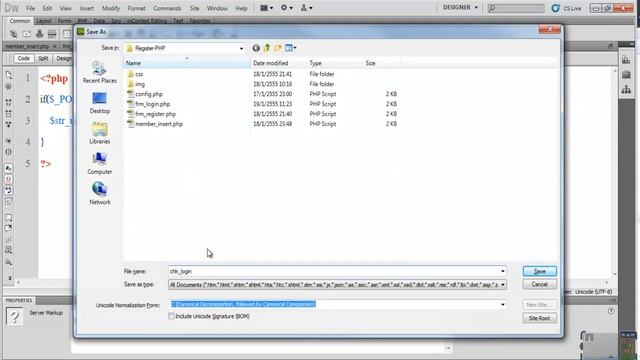Screen dimensions: 640x360
Task: Open the Modify menu
Action: [111, 8]
